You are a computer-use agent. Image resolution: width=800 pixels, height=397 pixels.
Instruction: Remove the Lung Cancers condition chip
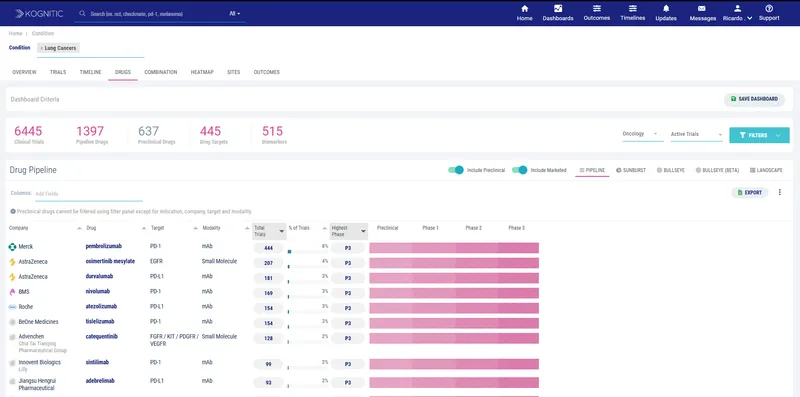click(42, 48)
